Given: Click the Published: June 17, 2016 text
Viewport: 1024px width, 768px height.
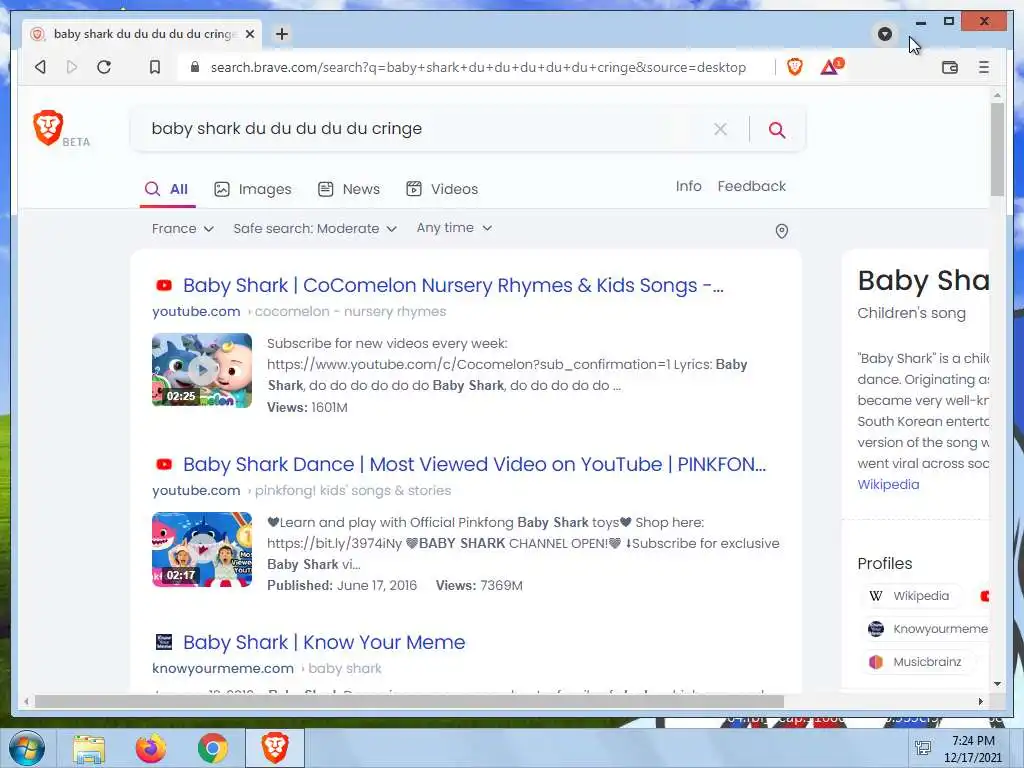Looking at the screenshot, I should pos(342,585).
